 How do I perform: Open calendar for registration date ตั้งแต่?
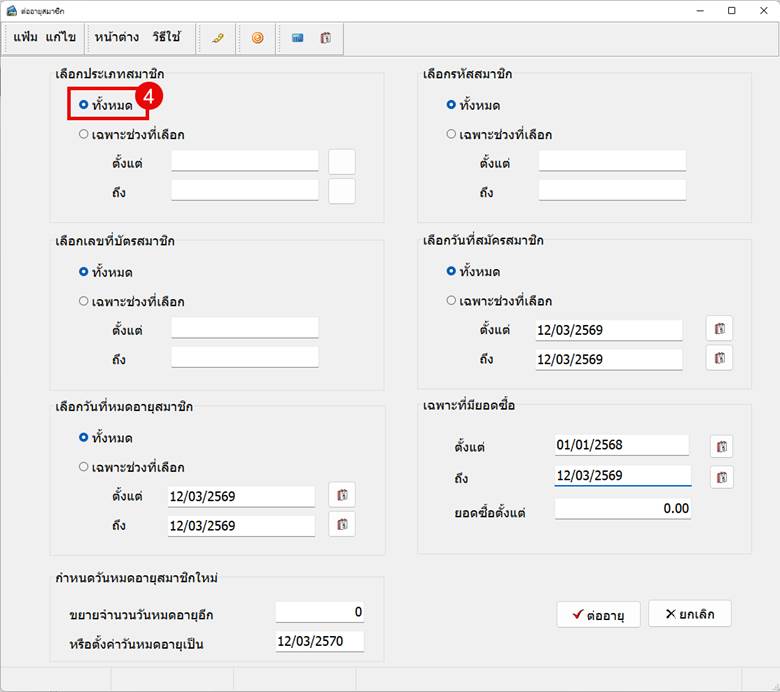click(x=719, y=329)
